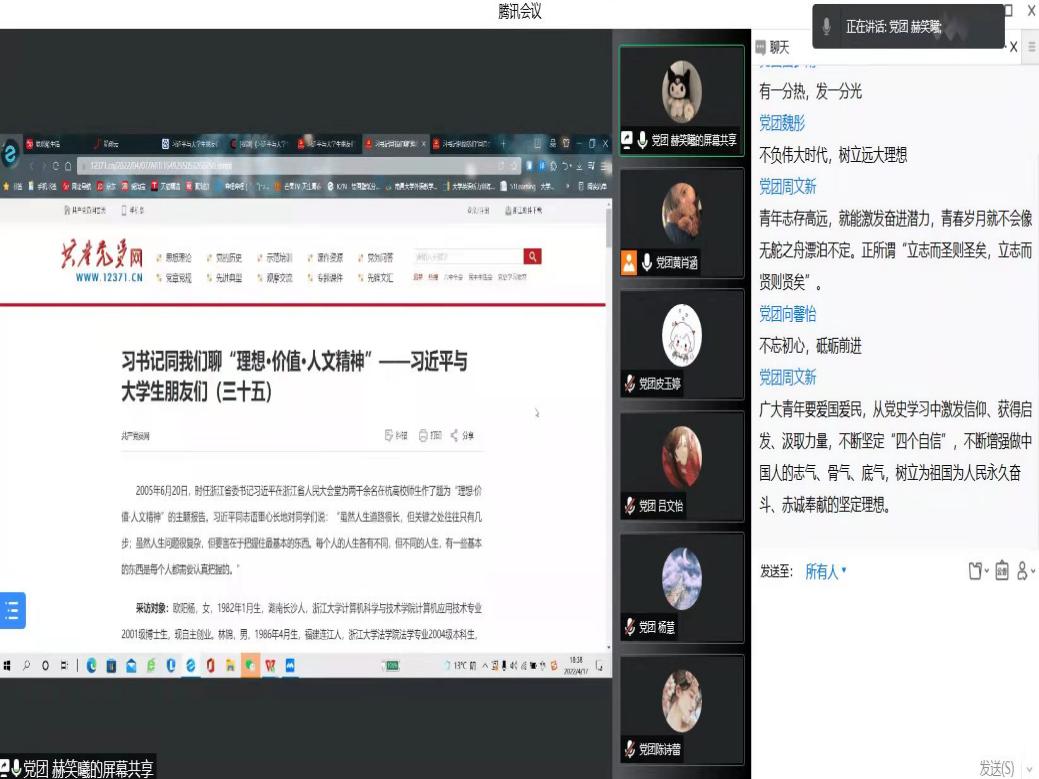
Task: Open 先锋文汇 in the site navigation
Action: [380, 278]
